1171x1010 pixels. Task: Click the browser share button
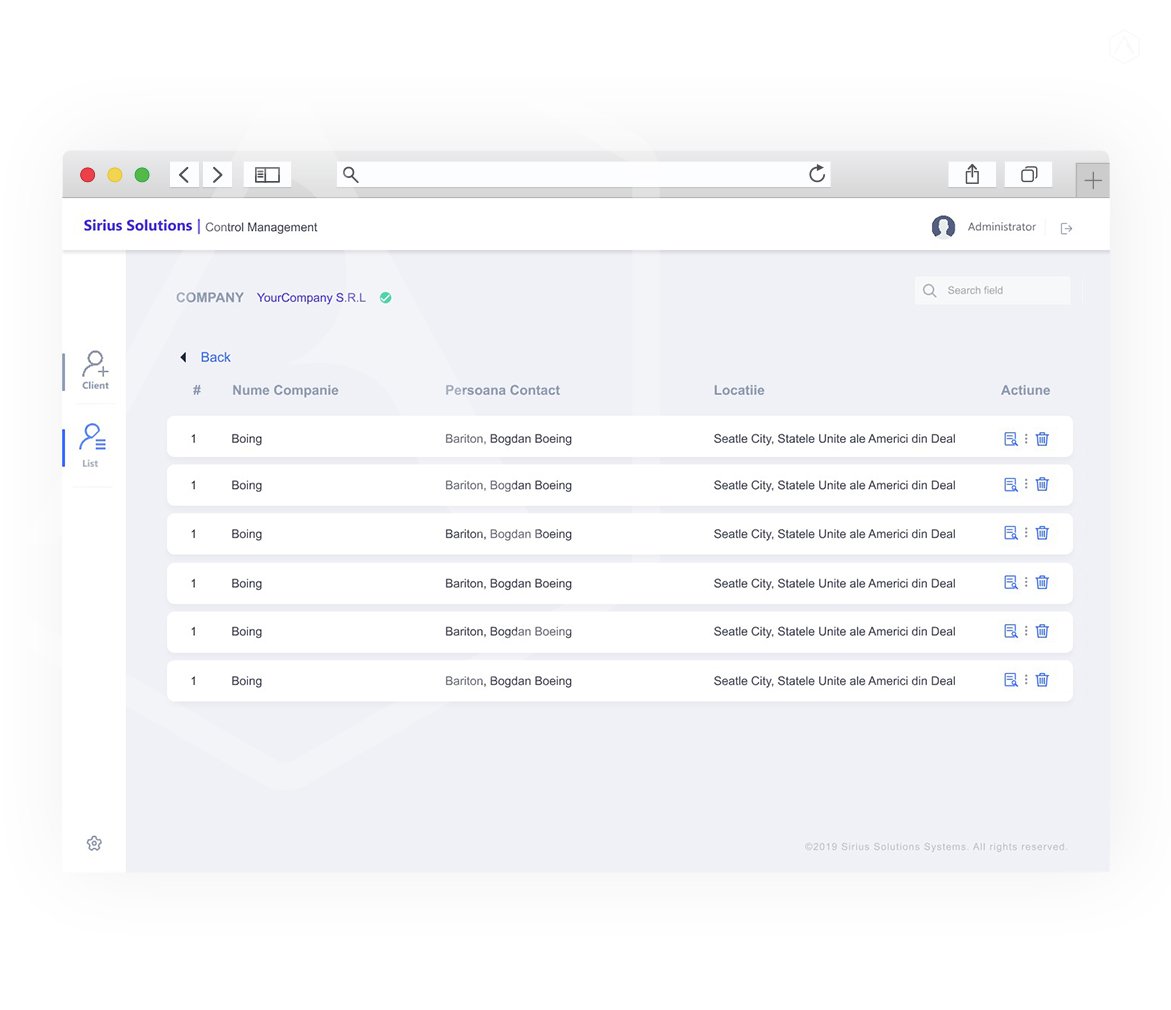972,174
